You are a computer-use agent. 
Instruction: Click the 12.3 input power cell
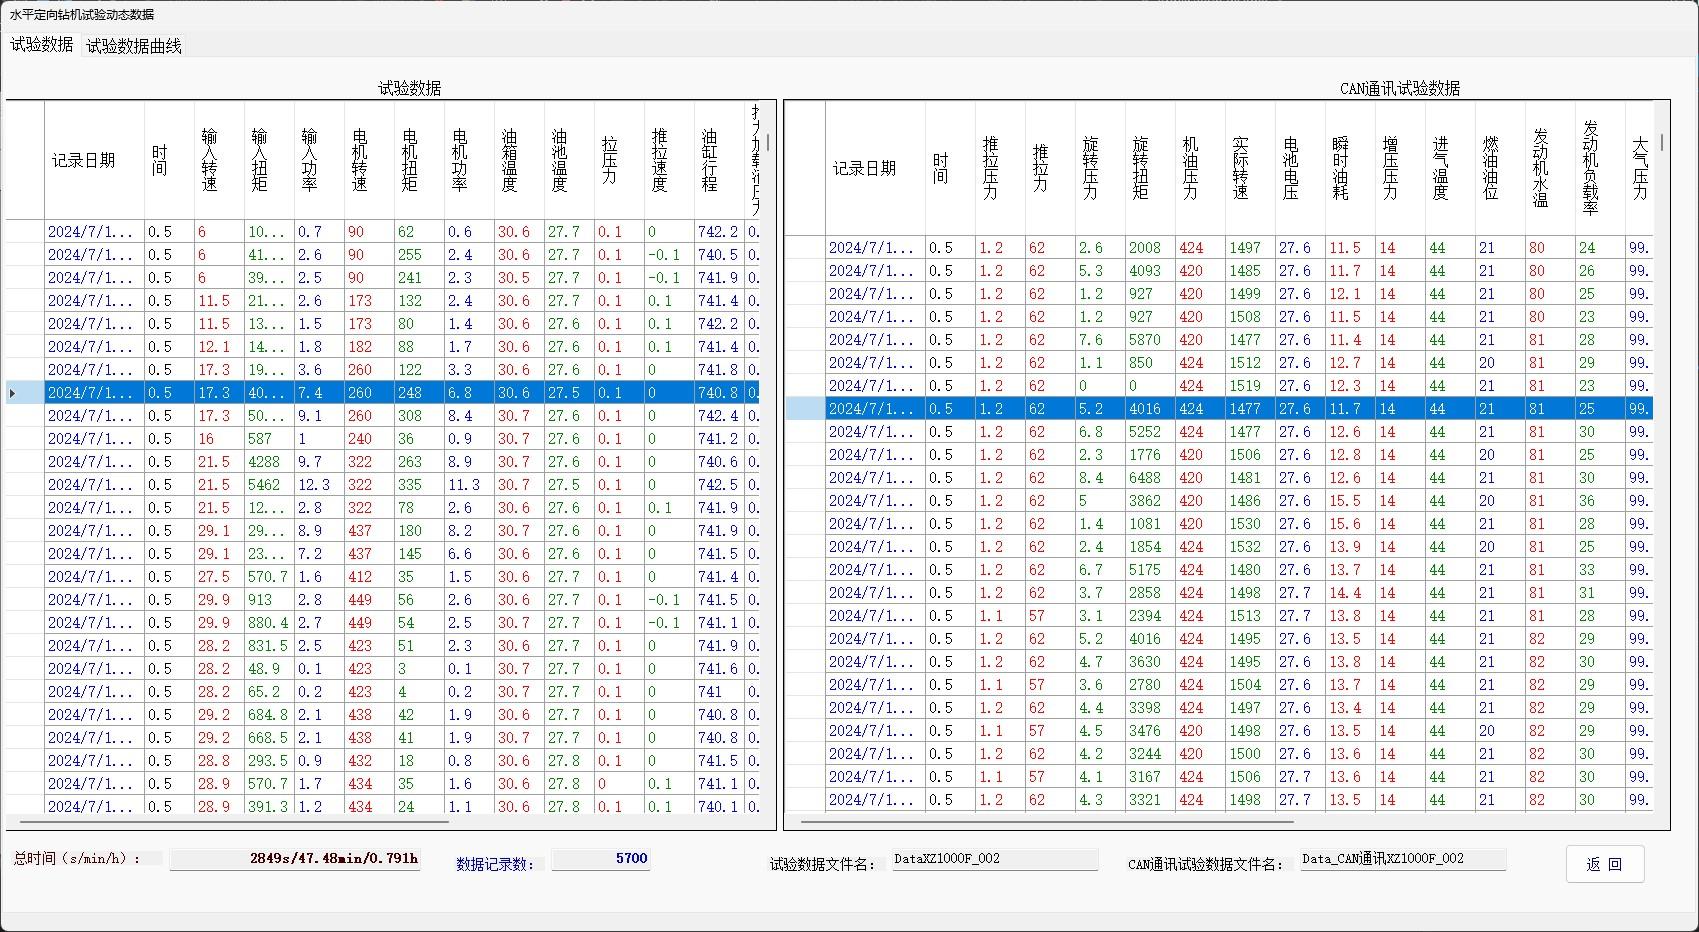319,485
